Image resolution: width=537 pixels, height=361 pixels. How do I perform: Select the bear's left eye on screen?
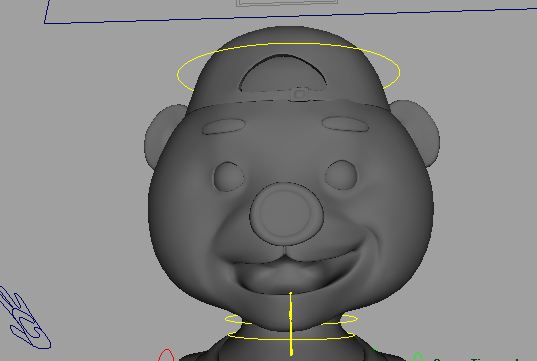229,177
